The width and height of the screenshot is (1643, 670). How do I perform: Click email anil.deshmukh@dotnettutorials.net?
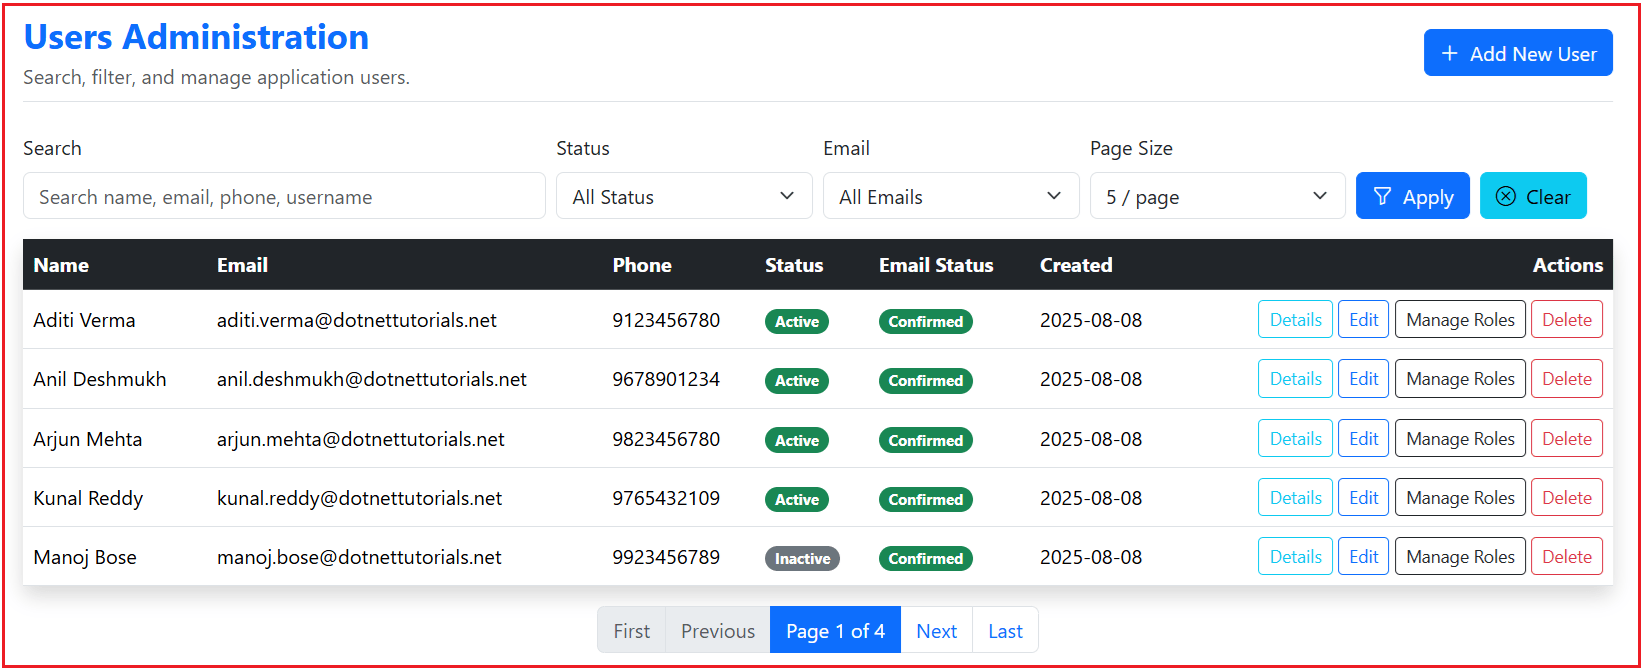pos(372,379)
